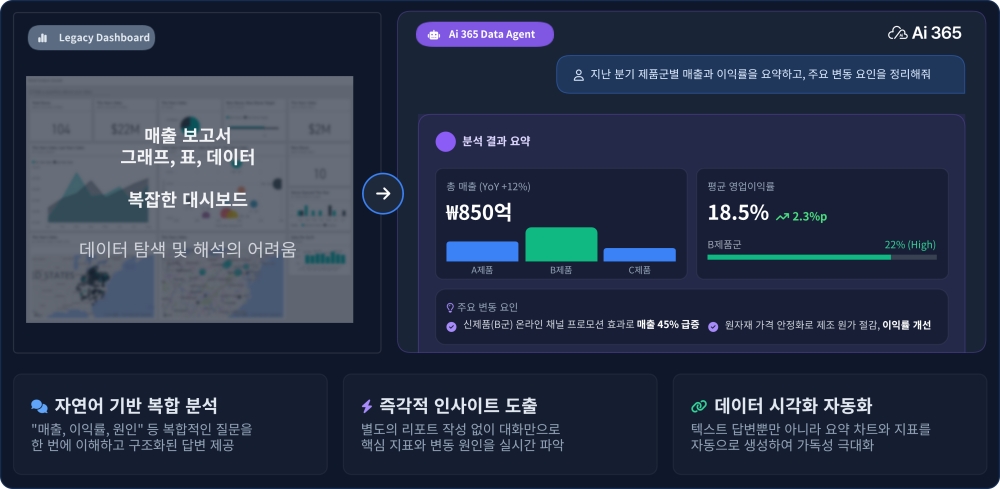Screen dimensions: 1000x489
Task: Click the Ai 365 cloud logo icon
Action: point(897,33)
